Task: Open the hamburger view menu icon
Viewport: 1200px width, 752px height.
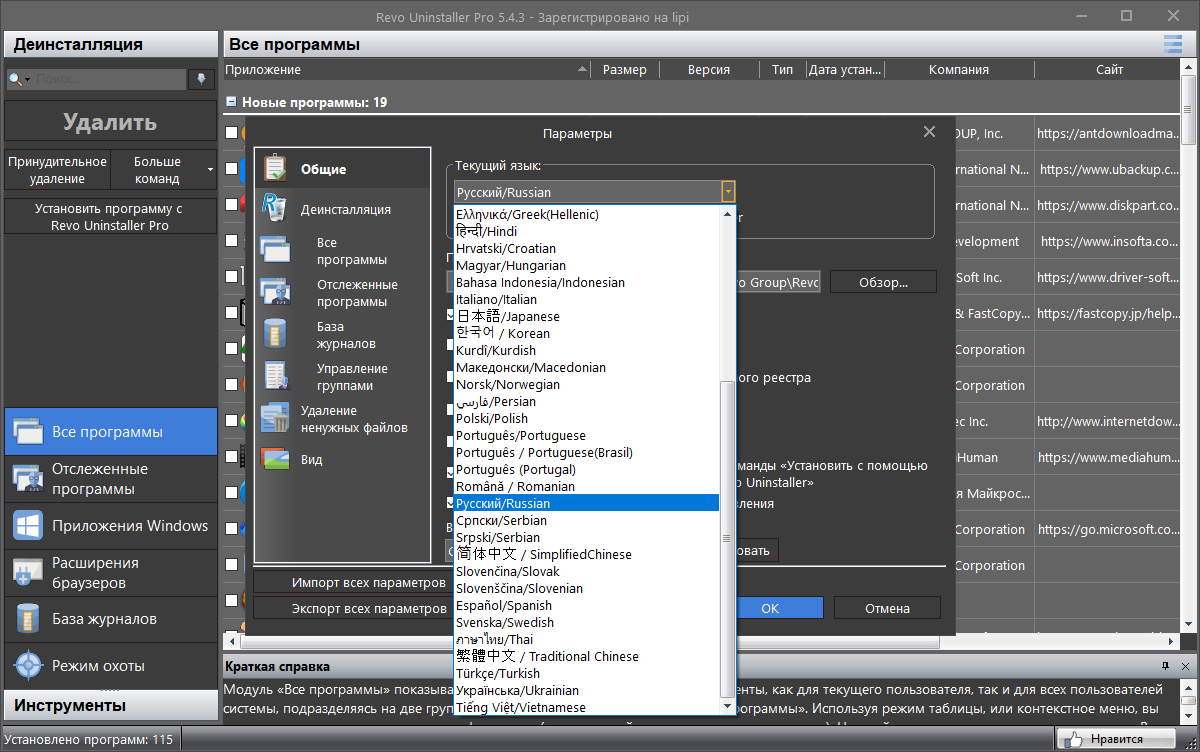Action: (x=1172, y=44)
